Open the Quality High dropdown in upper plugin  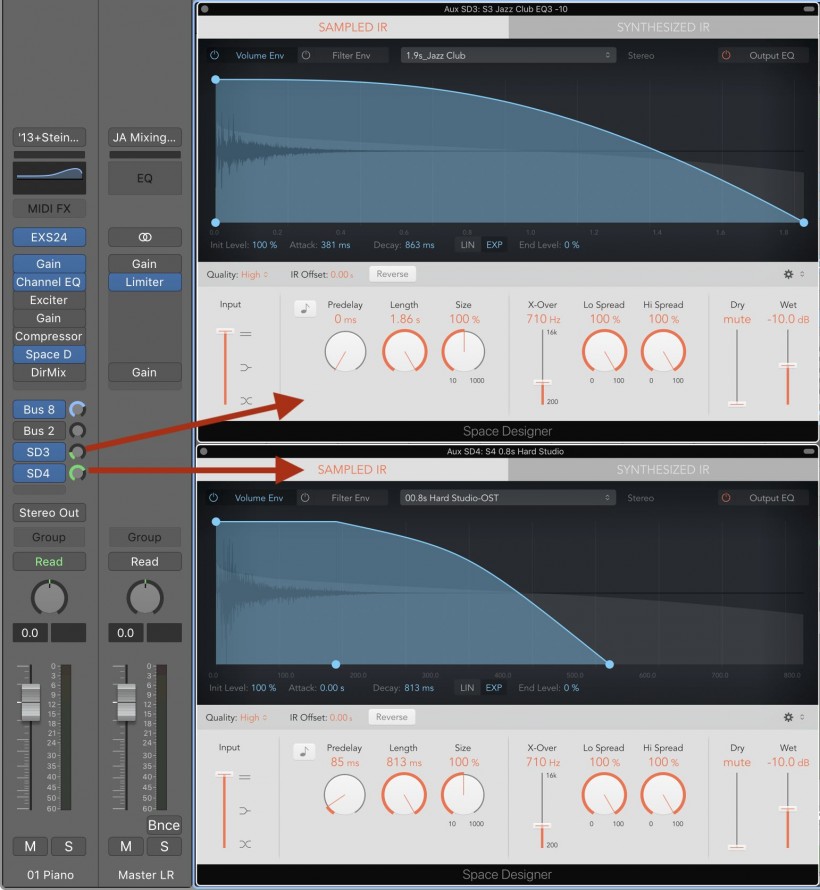pos(251,274)
